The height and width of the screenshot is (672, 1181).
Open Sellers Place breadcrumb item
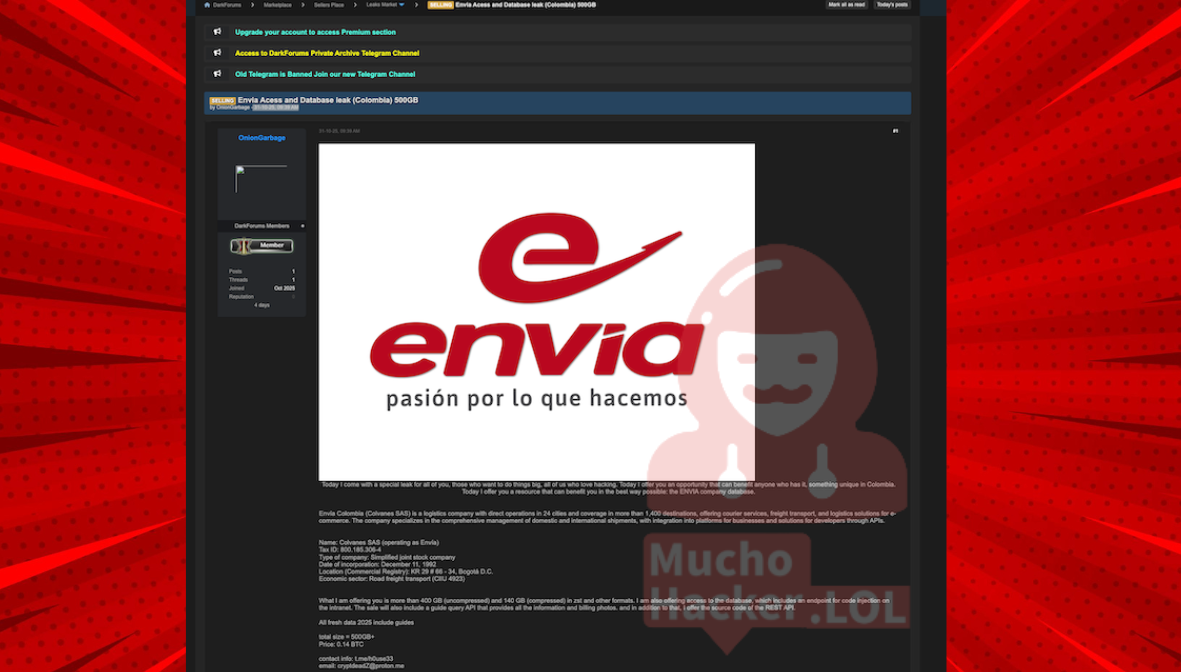point(329,5)
